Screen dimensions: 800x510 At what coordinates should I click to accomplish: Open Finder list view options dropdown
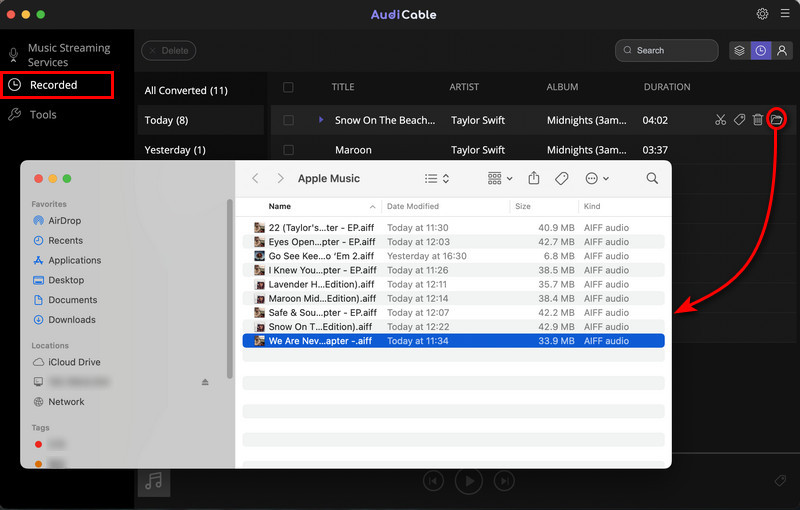pos(437,178)
